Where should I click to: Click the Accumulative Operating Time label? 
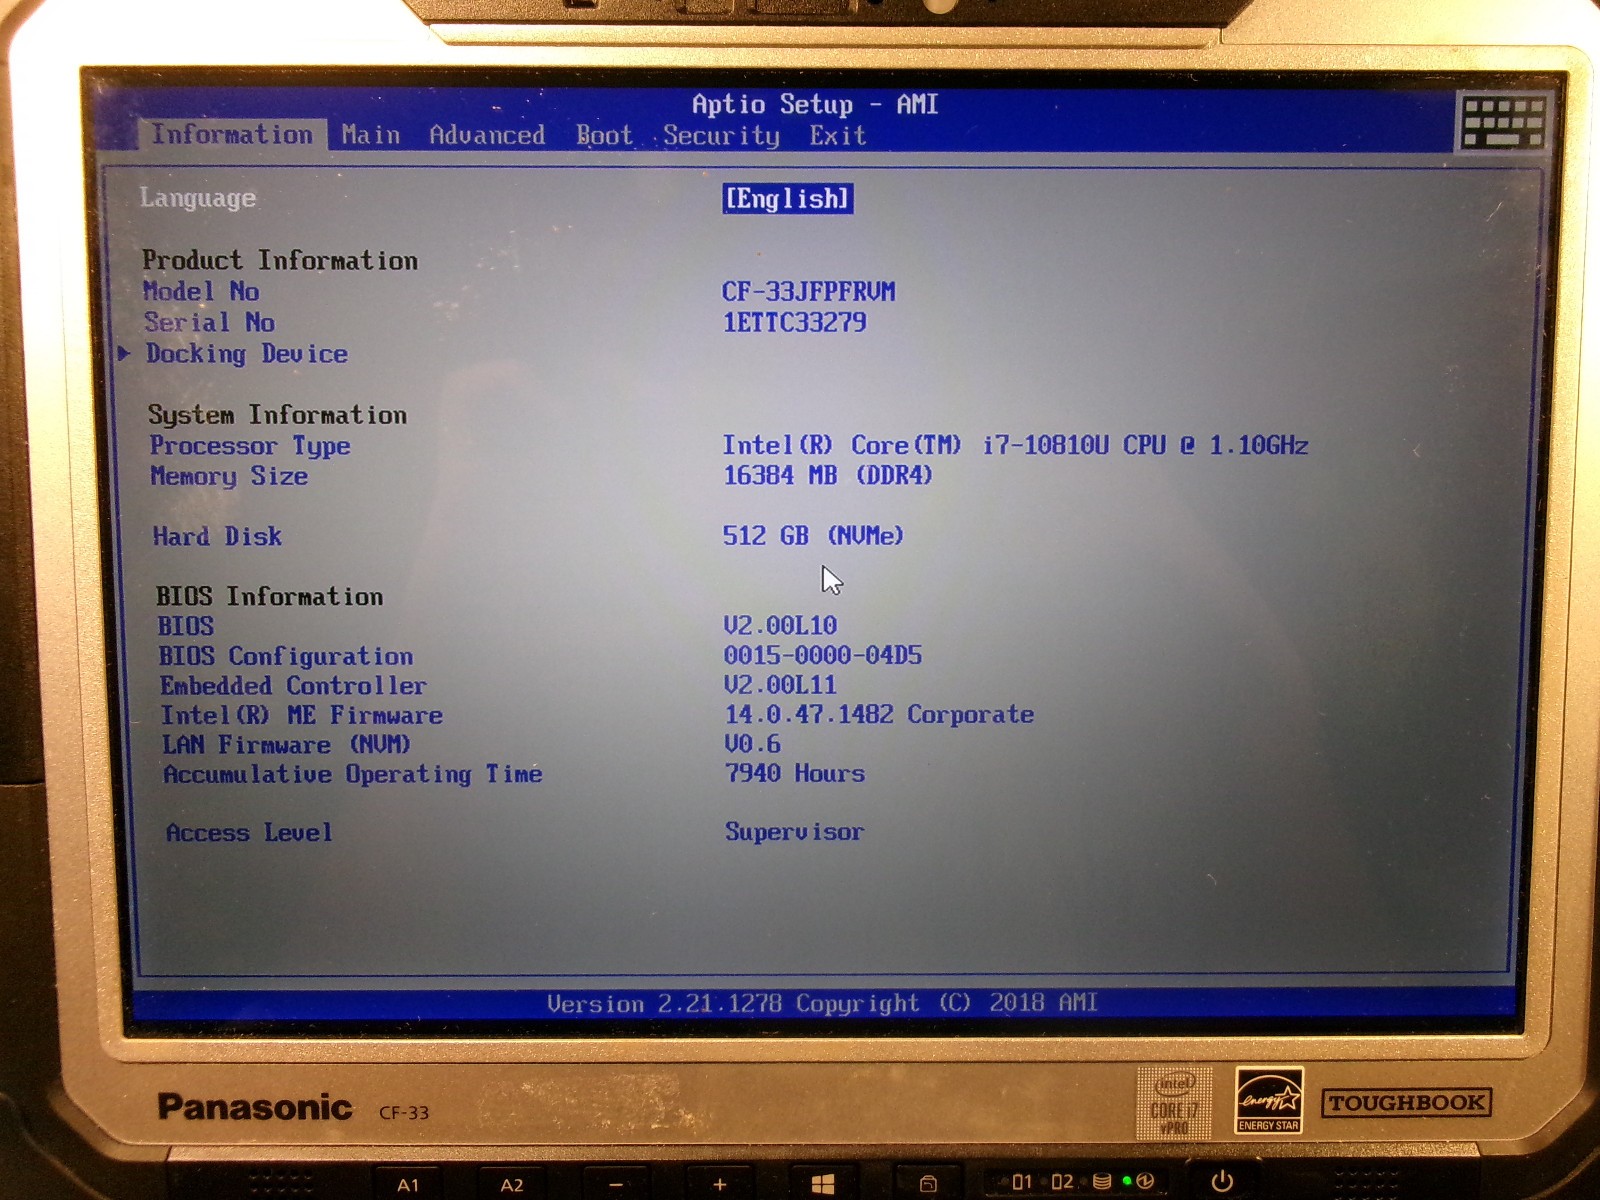tap(353, 774)
